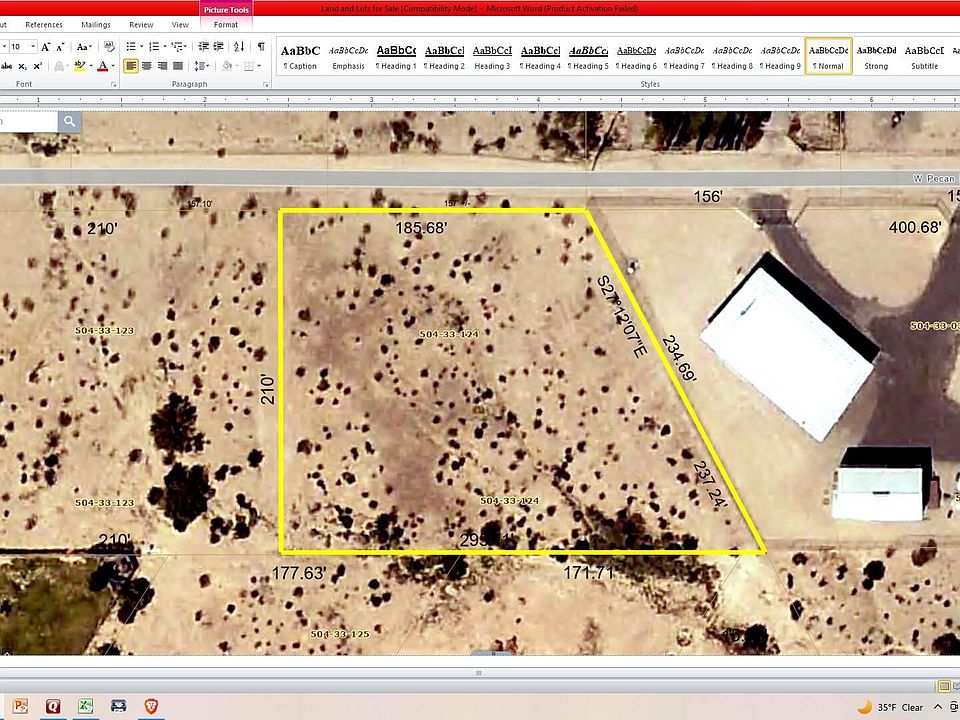
Task: Open the Line Spacing dropdown
Action: 202,66
